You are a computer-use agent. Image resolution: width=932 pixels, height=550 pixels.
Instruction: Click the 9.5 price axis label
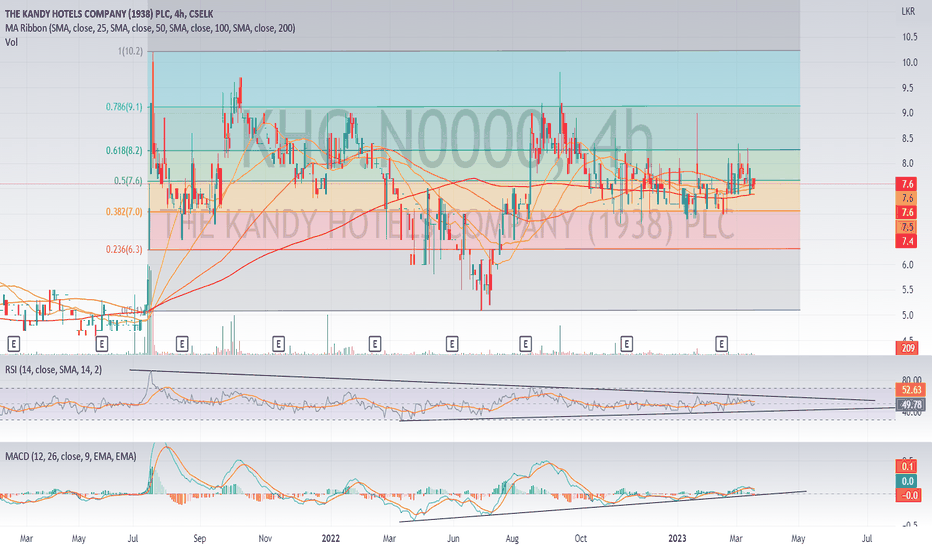[908, 88]
